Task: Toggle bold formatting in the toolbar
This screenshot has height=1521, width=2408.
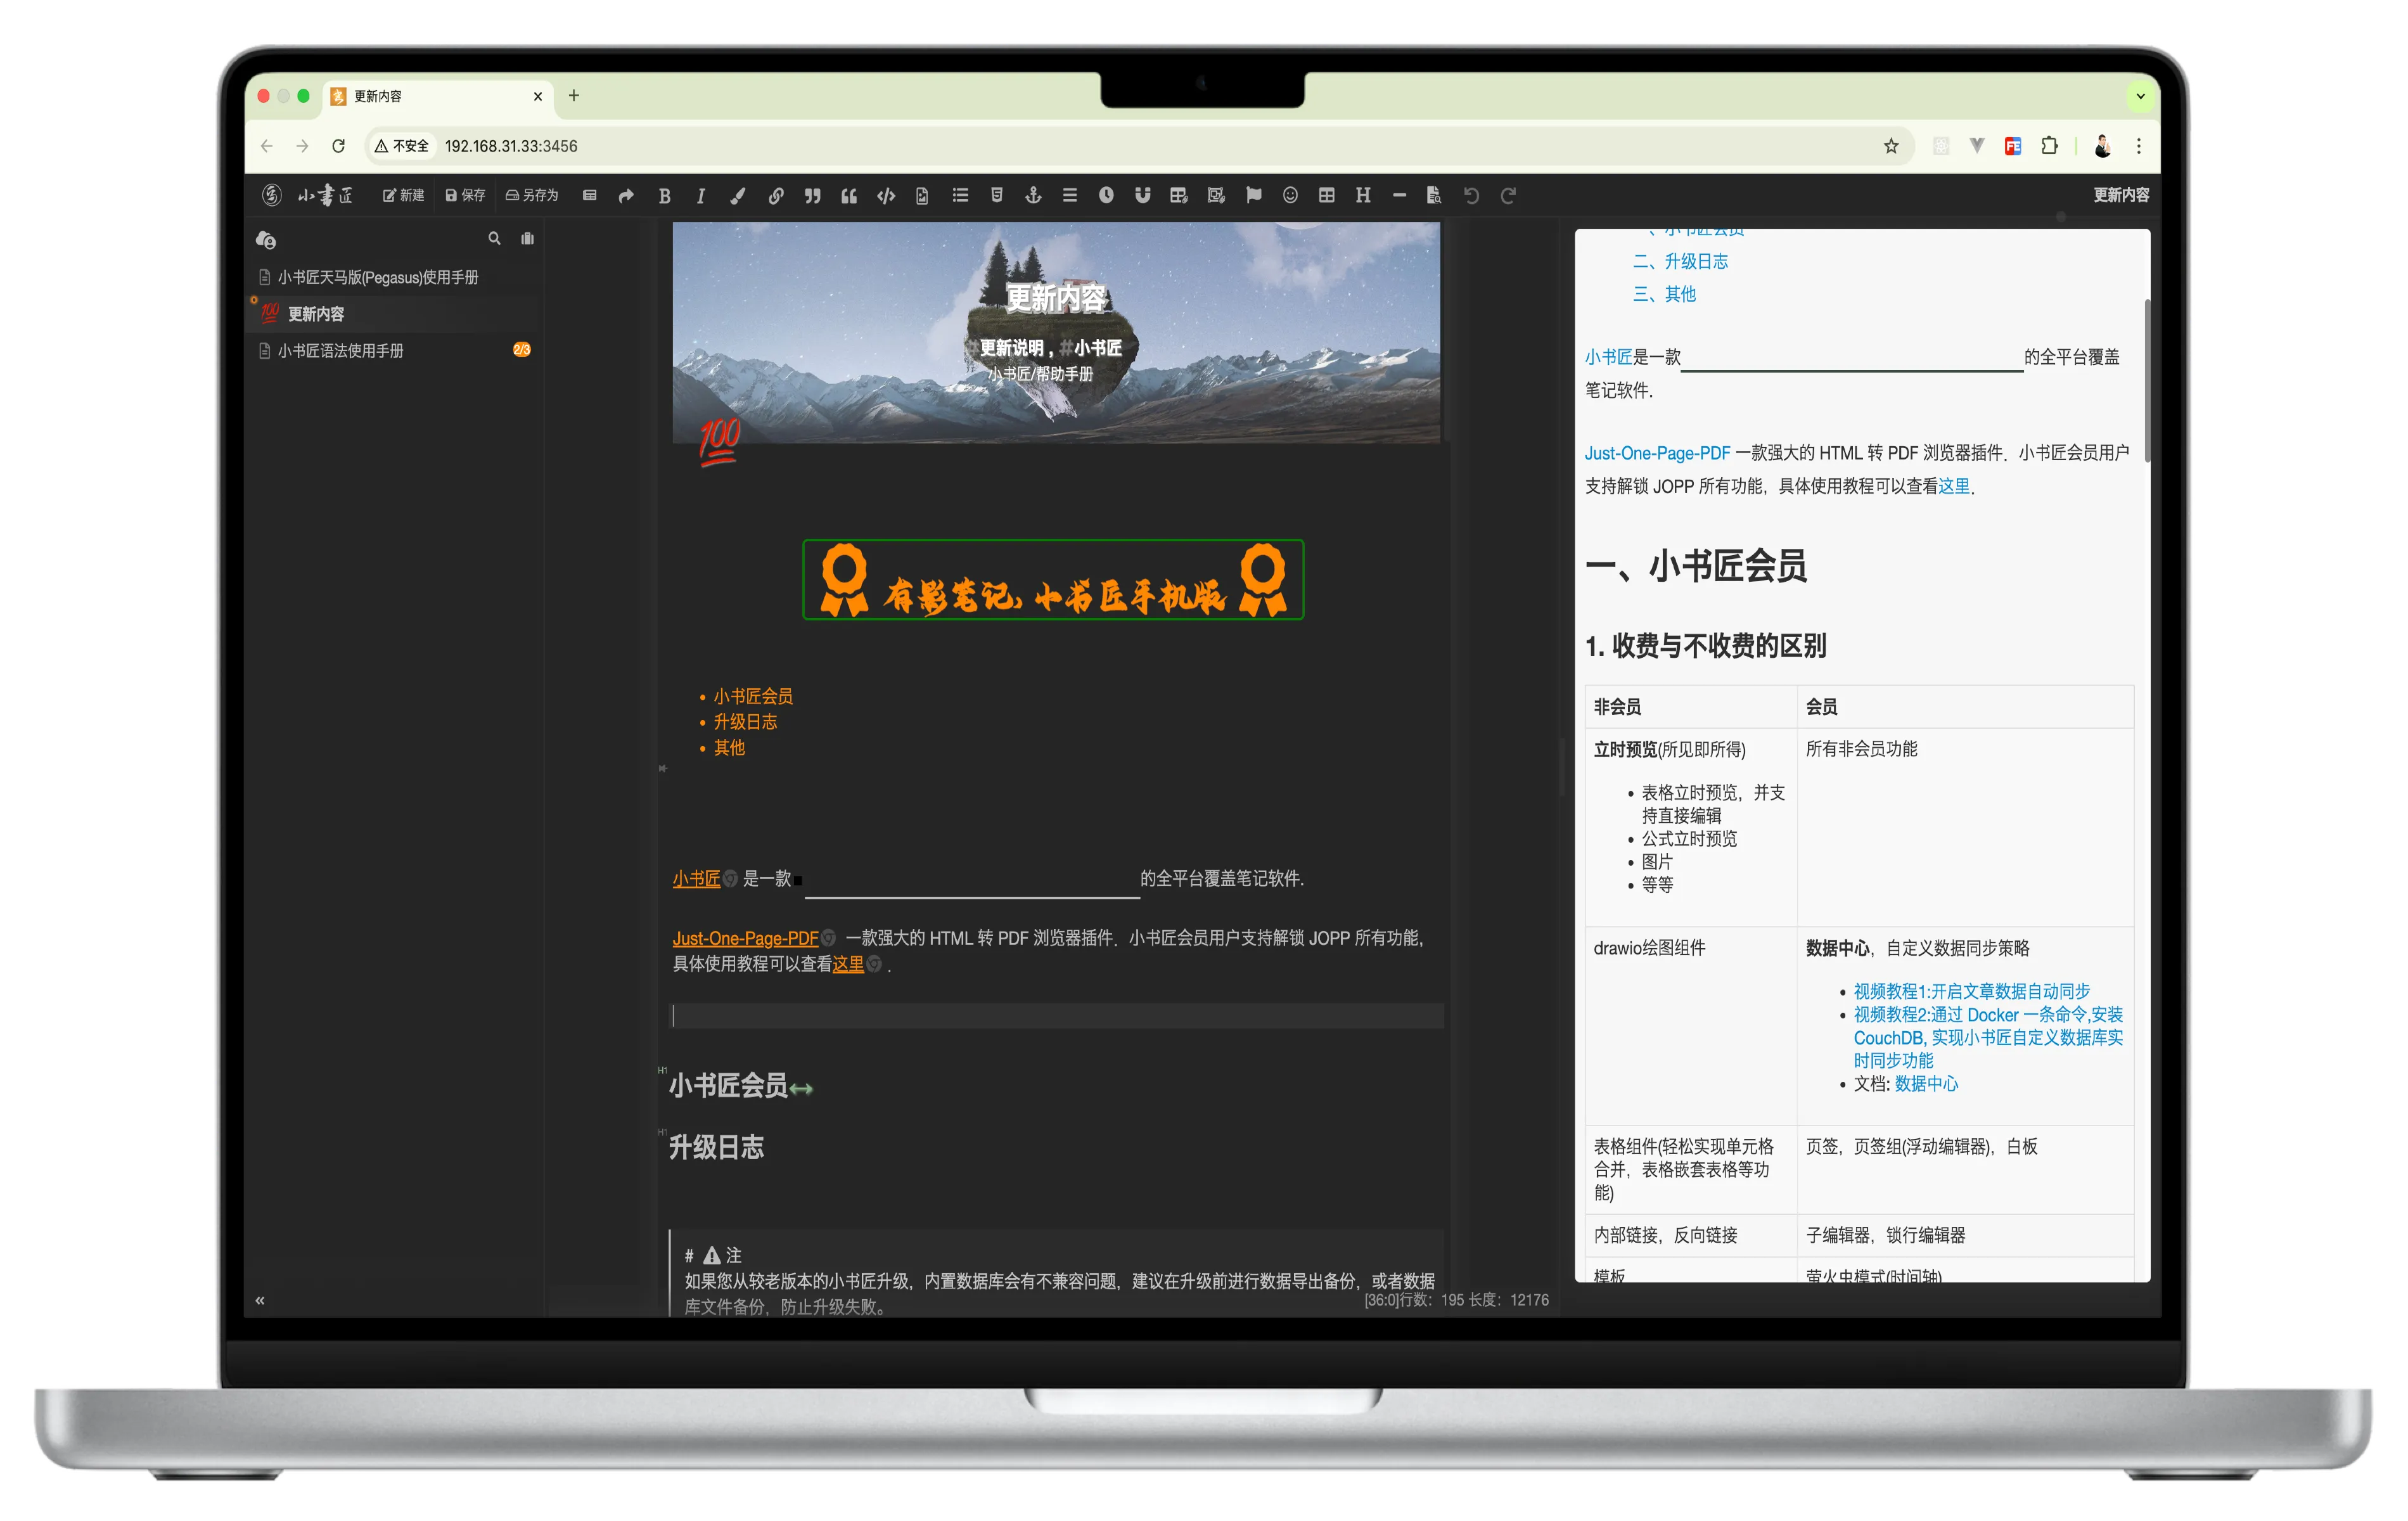Action: click(664, 196)
